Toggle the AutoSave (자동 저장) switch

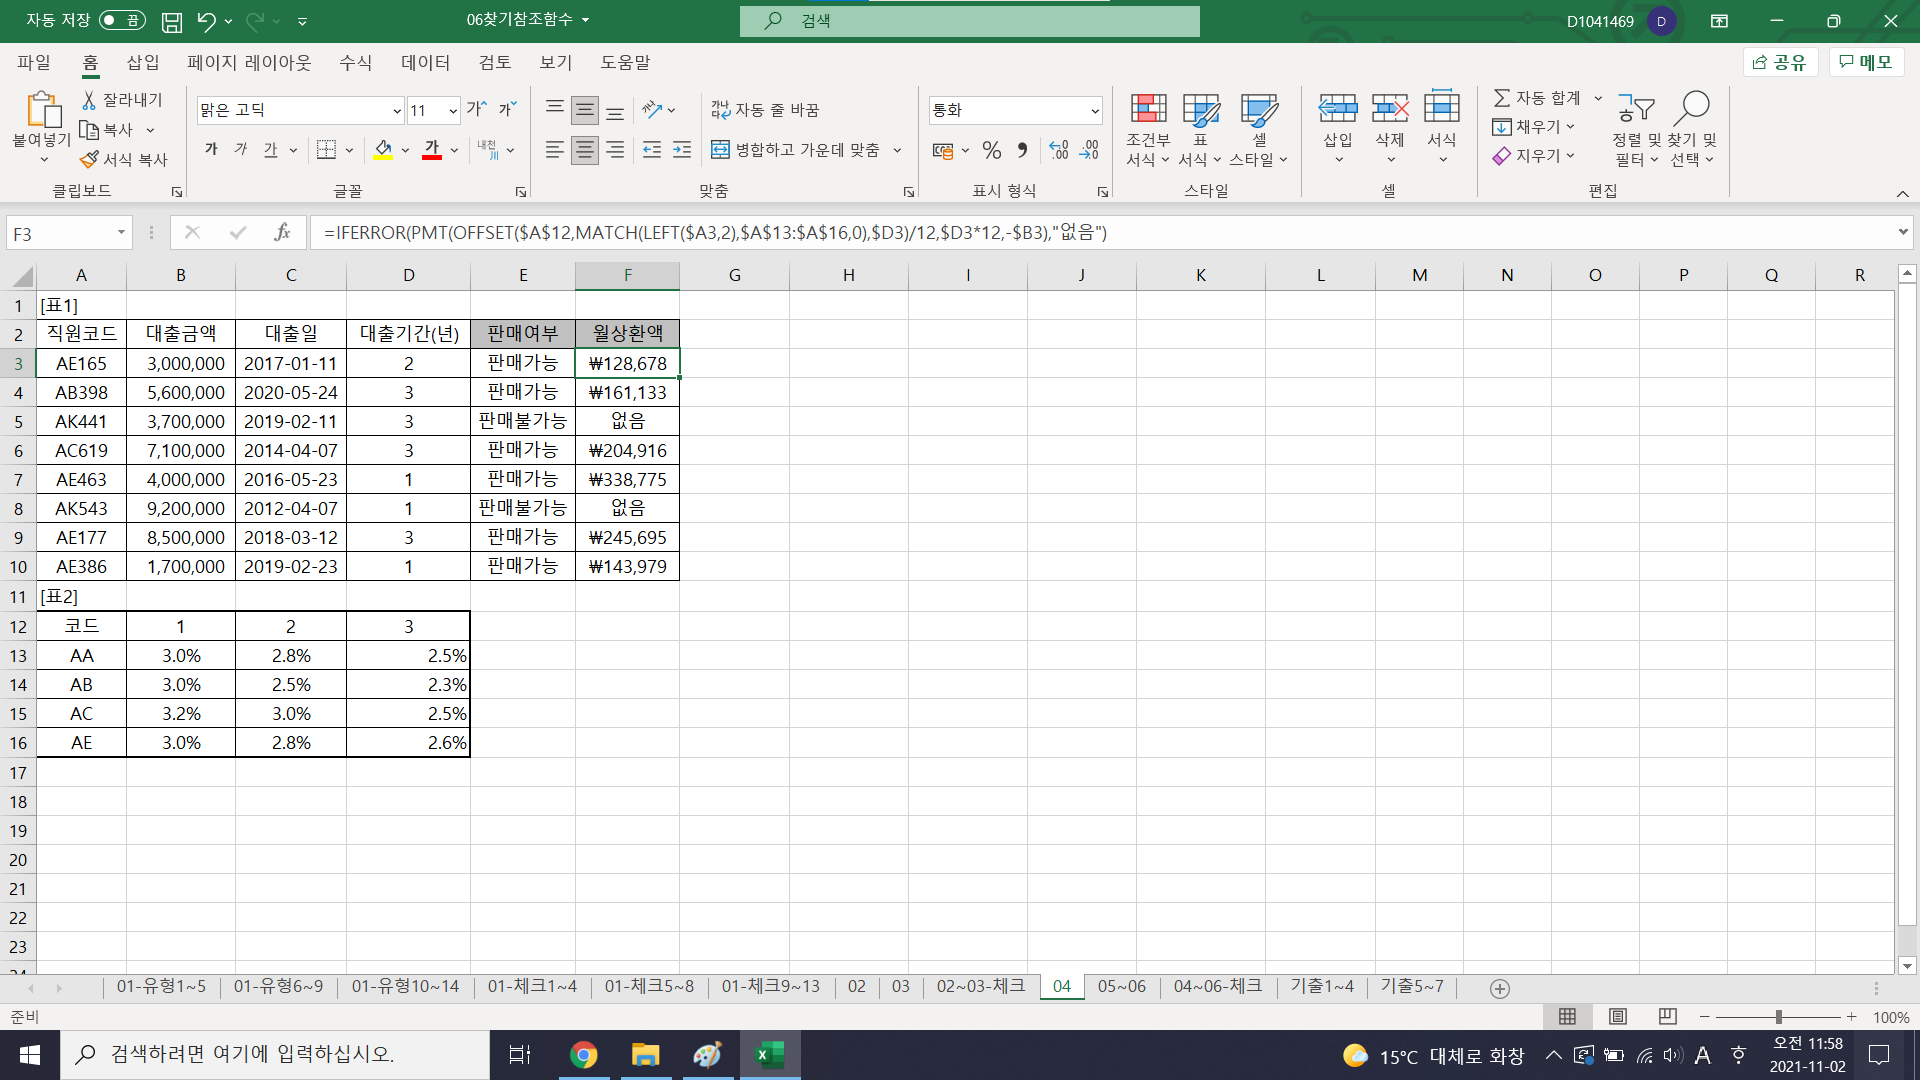(122, 21)
